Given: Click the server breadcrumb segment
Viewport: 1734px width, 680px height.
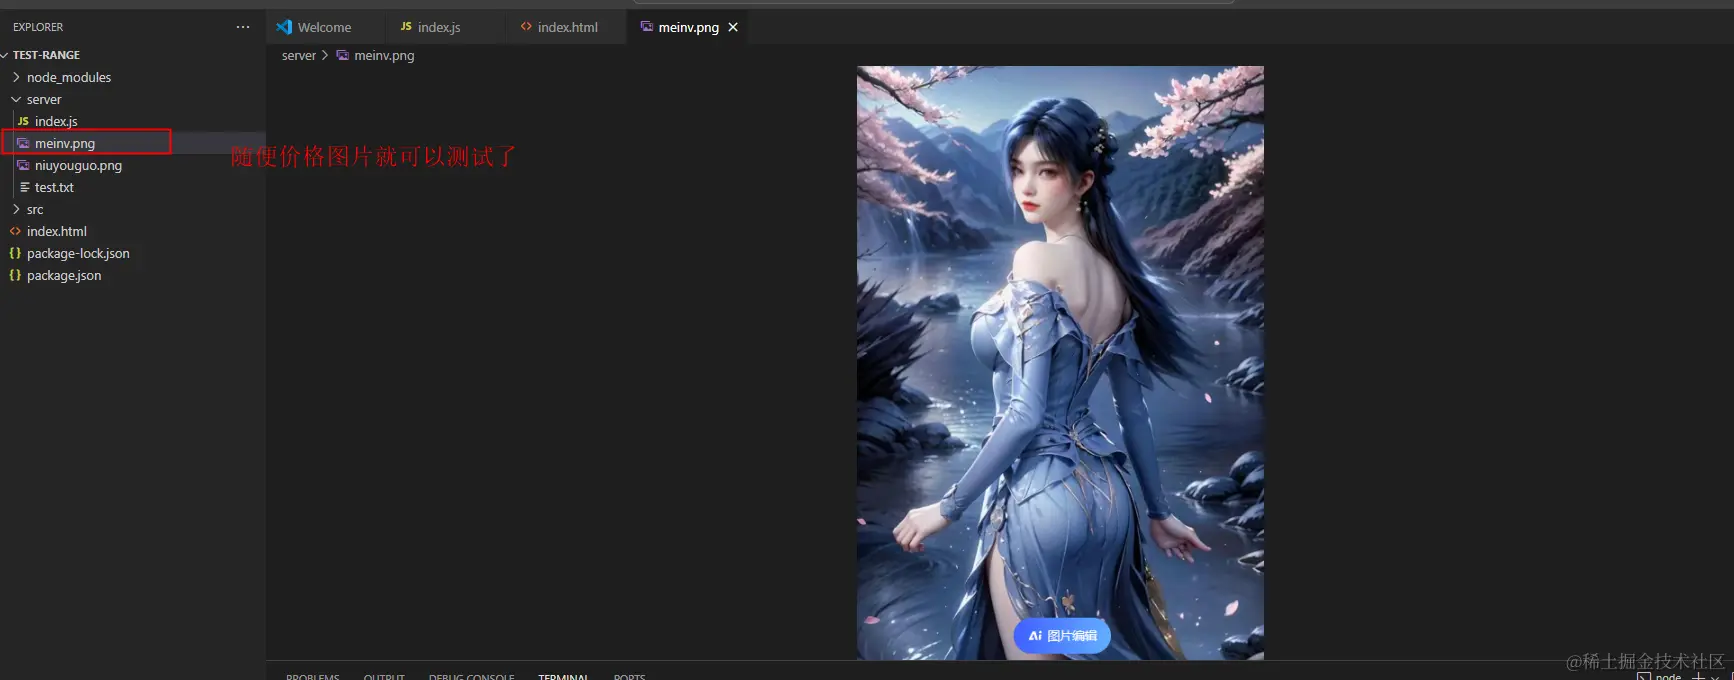Looking at the screenshot, I should point(298,55).
